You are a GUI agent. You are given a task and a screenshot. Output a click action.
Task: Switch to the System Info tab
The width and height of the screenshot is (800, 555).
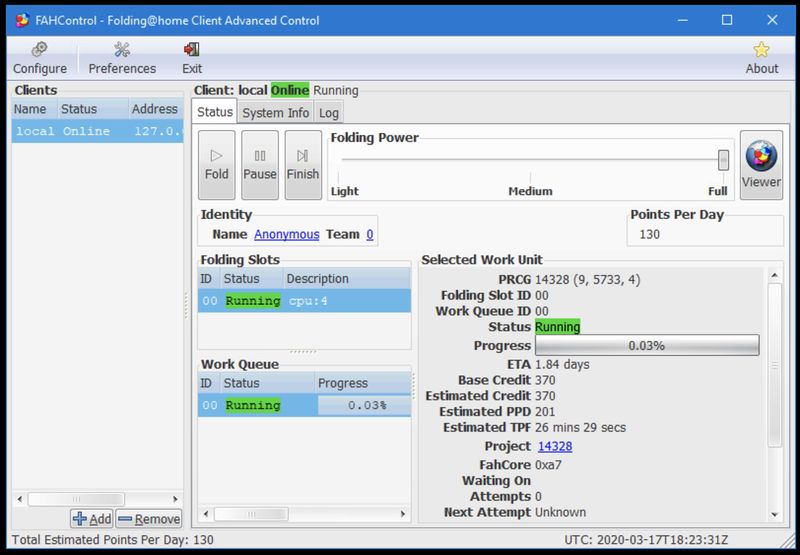click(x=276, y=113)
